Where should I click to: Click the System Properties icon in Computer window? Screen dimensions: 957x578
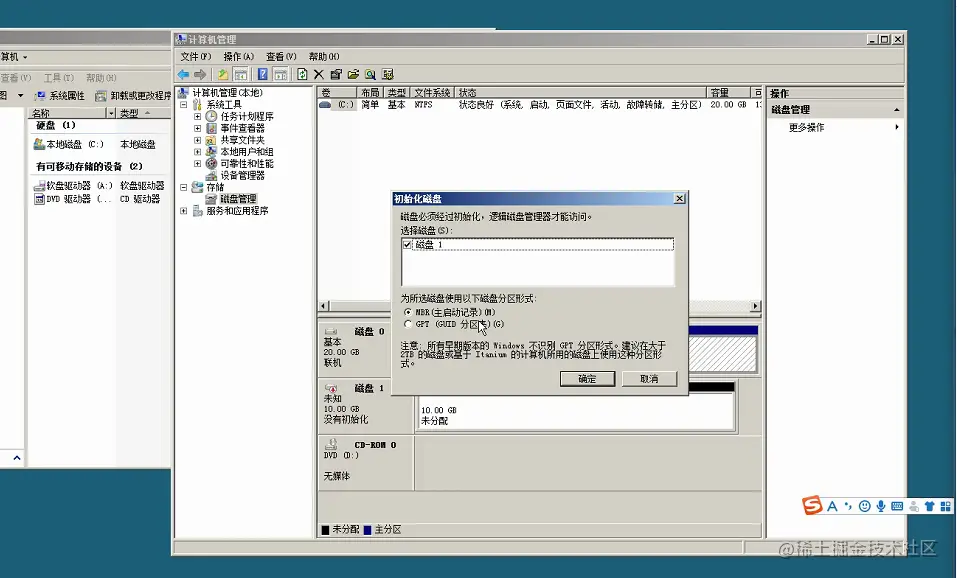40,96
